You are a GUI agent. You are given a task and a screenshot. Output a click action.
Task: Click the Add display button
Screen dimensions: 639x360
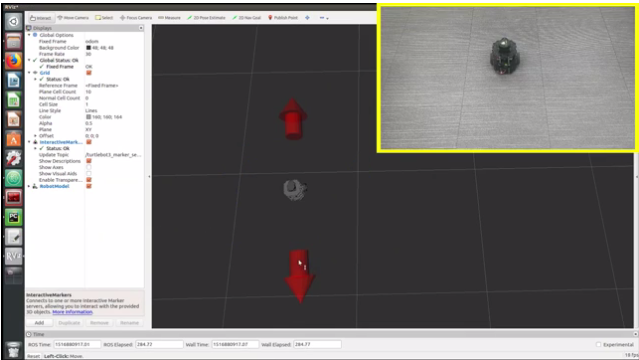(x=39, y=323)
